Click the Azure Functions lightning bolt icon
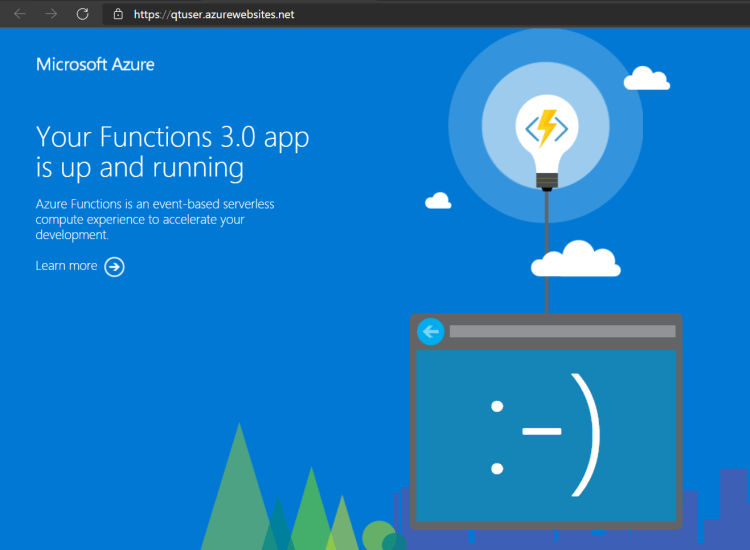The width and height of the screenshot is (750, 550). click(x=547, y=128)
